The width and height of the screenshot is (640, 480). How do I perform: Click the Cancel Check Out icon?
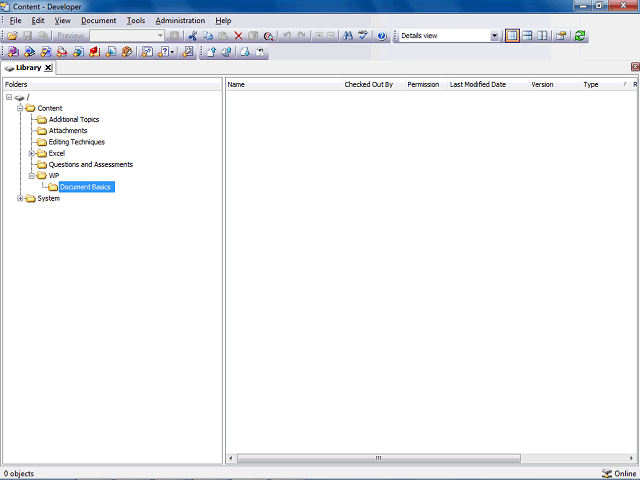click(x=260, y=52)
